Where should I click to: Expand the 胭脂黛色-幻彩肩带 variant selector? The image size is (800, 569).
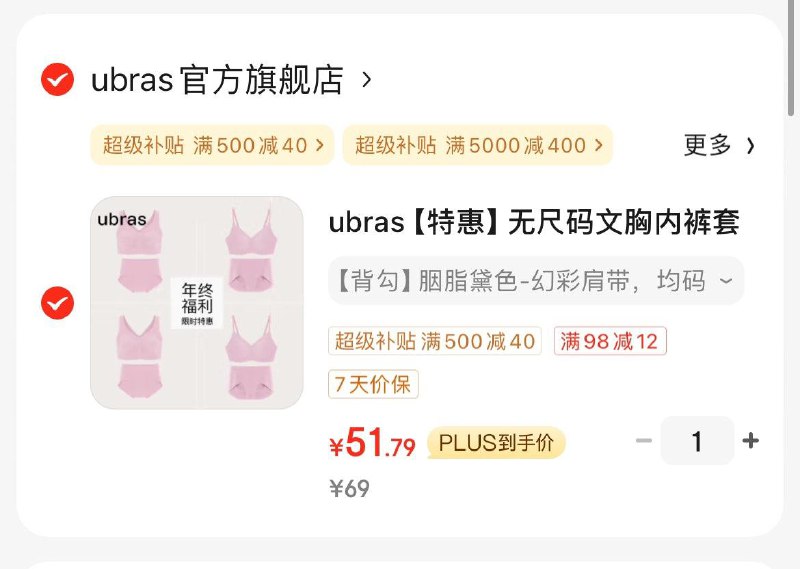tap(536, 281)
